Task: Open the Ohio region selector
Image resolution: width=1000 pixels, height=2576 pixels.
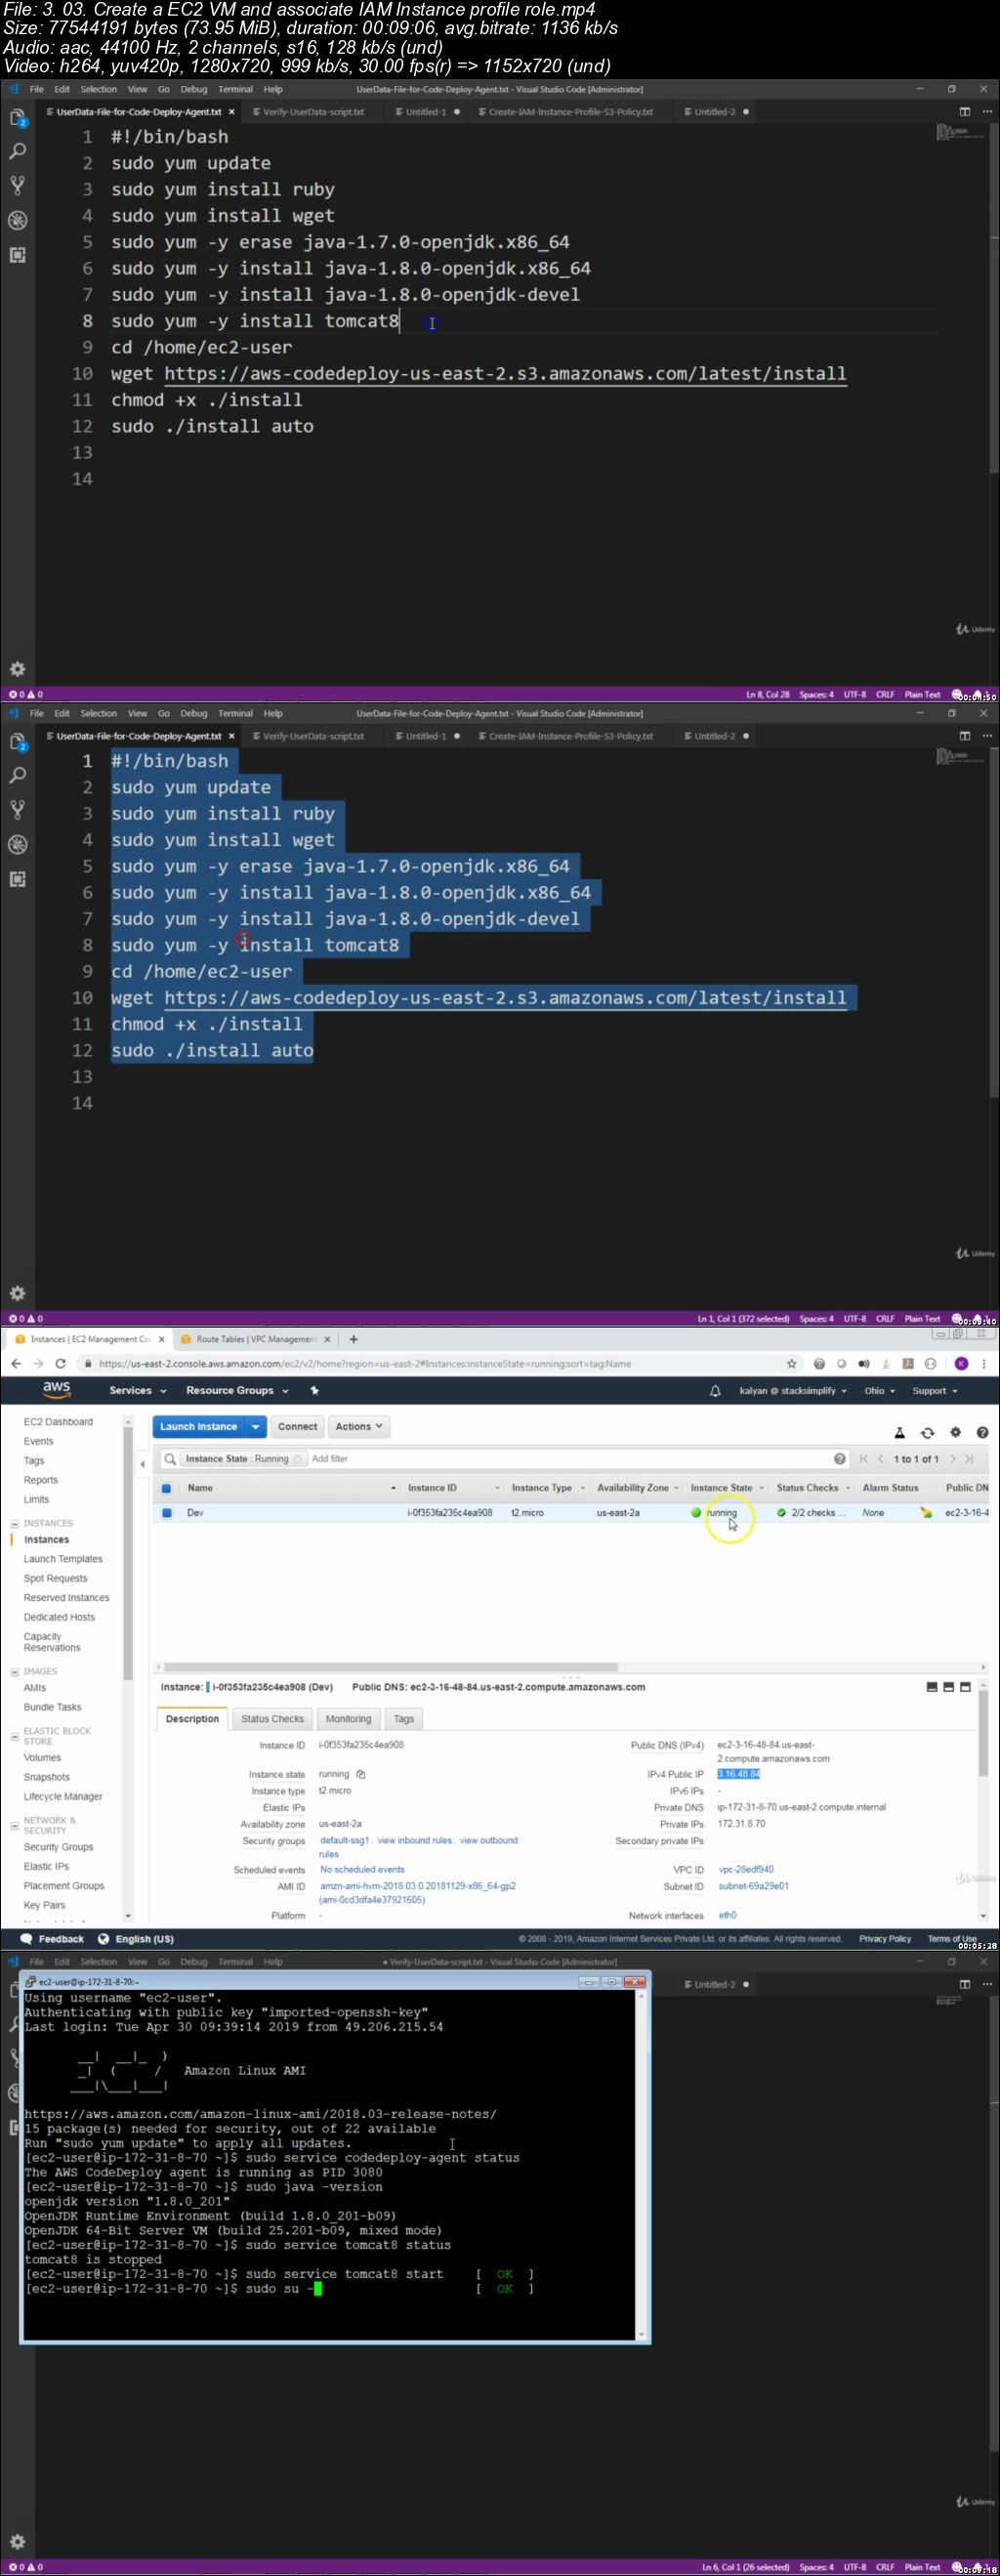Action: click(880, 1391)
